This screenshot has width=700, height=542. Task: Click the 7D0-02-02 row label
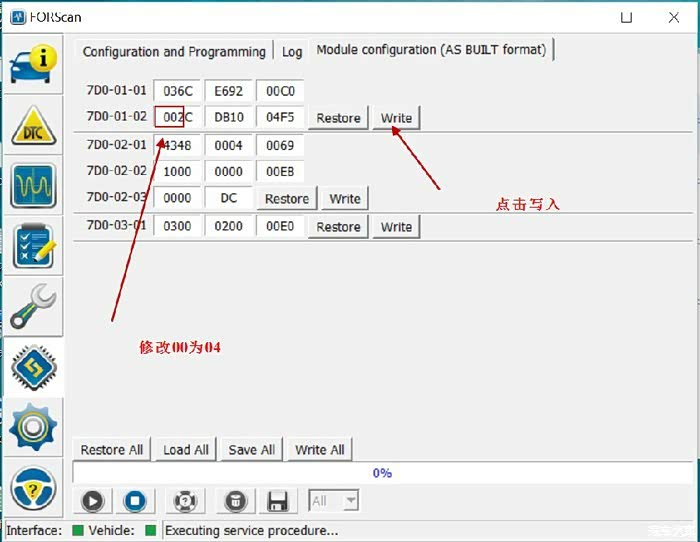(117, 171)
